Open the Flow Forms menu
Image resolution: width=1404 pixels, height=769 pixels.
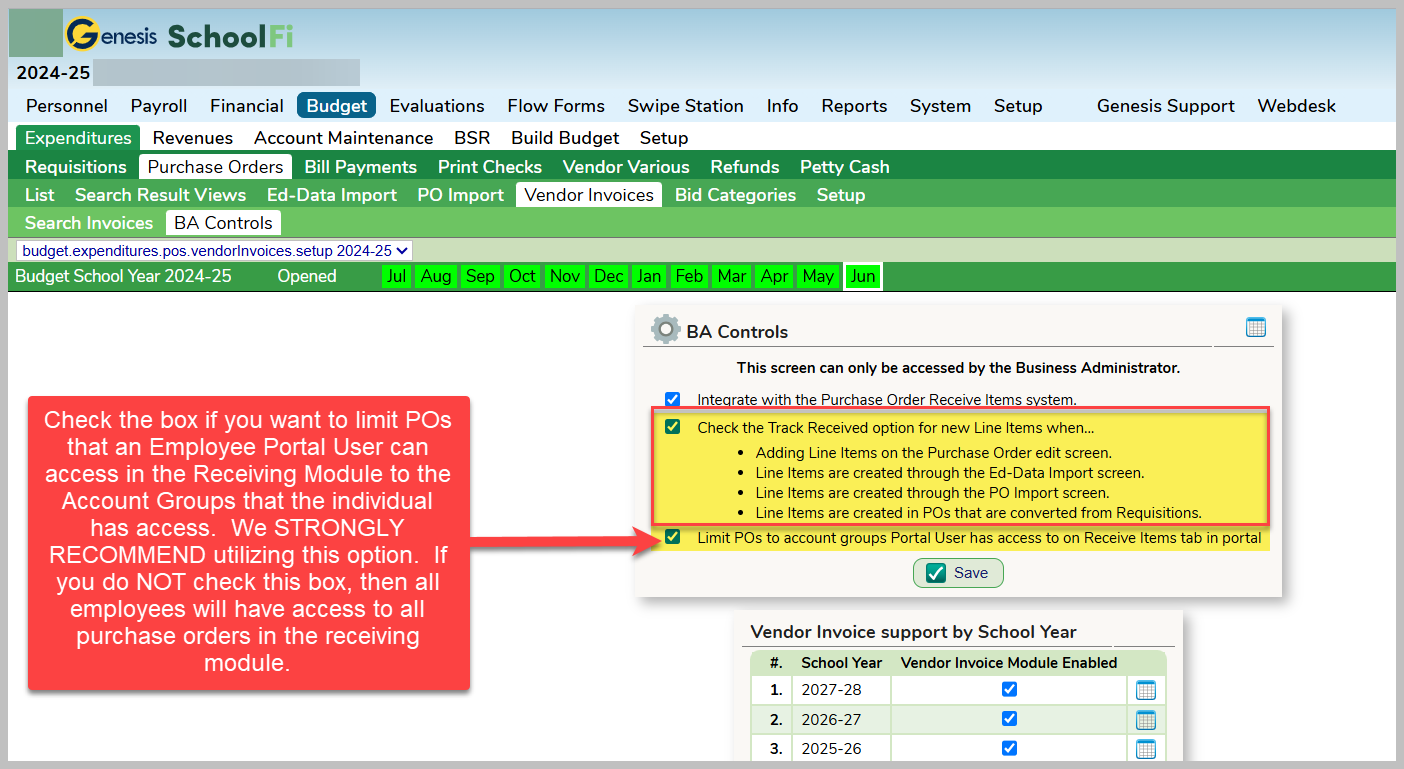click(x=556, y=106)
